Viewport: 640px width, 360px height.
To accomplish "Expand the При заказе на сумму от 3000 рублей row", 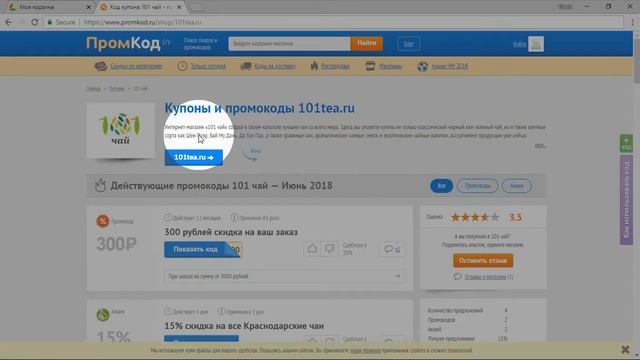I will [x=284, y=276].
